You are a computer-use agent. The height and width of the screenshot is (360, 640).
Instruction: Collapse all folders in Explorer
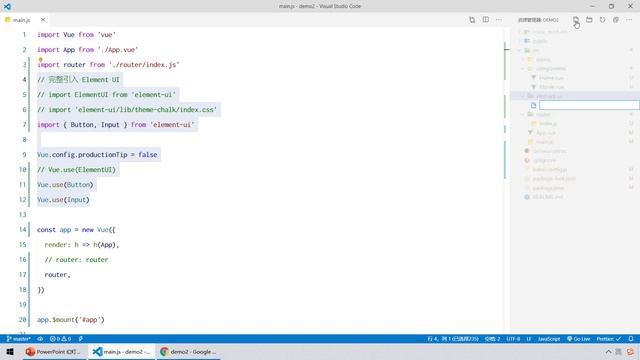pyautogui.click(x=616, y=20)
